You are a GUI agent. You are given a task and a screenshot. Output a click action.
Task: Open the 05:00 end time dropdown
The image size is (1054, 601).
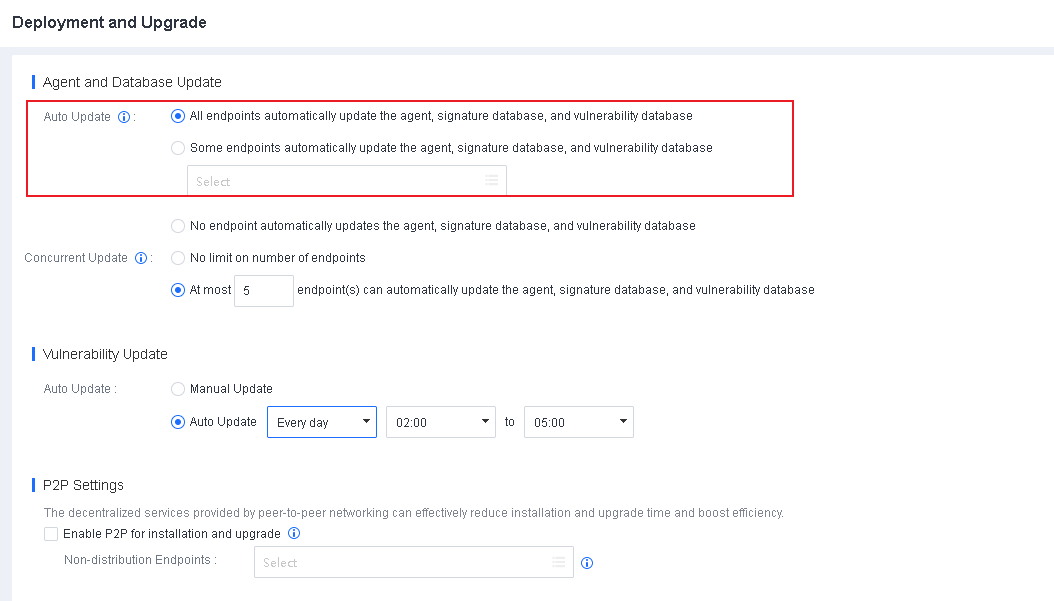click(578, 422)
